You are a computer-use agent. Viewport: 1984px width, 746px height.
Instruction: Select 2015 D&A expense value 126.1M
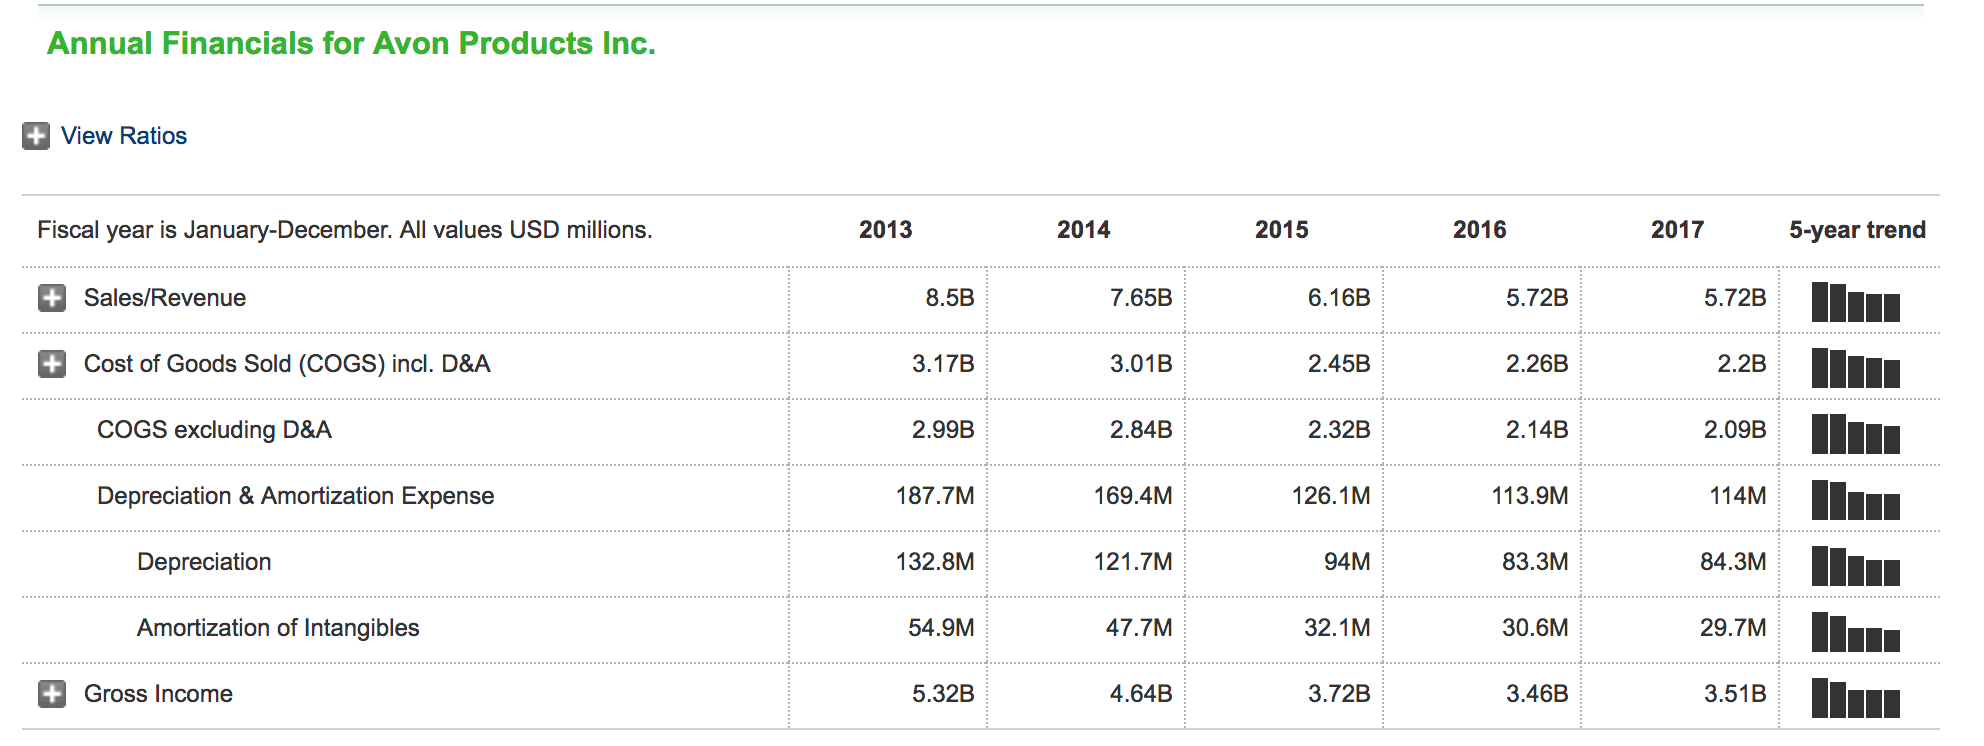pos(1331,496)
